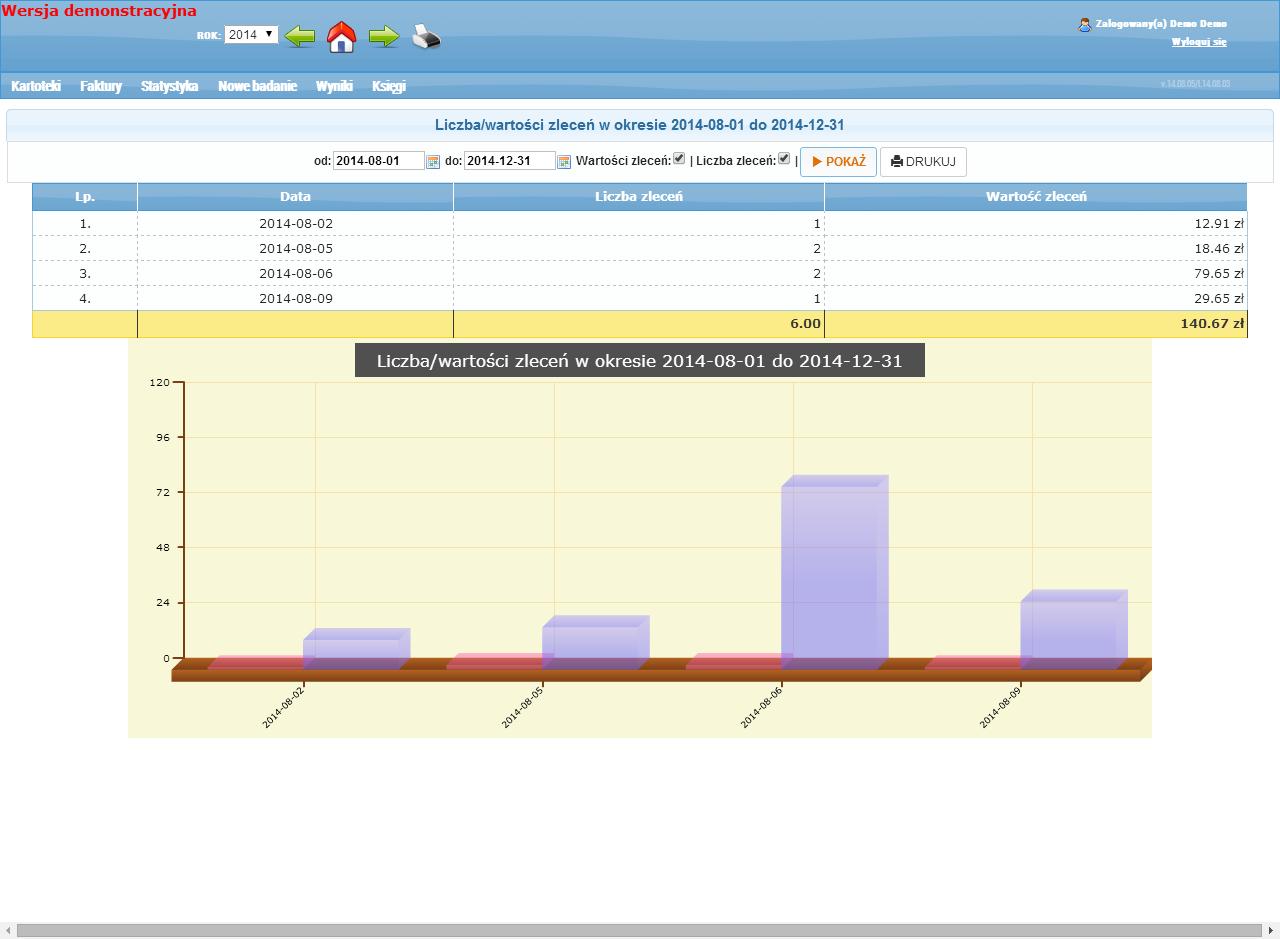The height and width of the screenshot is (939, 1280).
Task: Click the 'Data' column header
Action: [295, 197]
